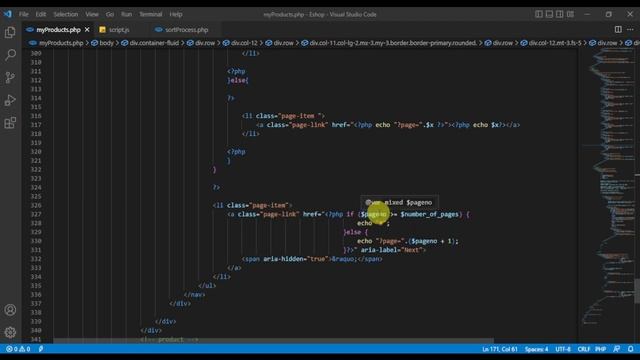The height and width of the screenshot is (360, 640).
Task: Toggle panel layout icon
Action: tap(549, 14)
